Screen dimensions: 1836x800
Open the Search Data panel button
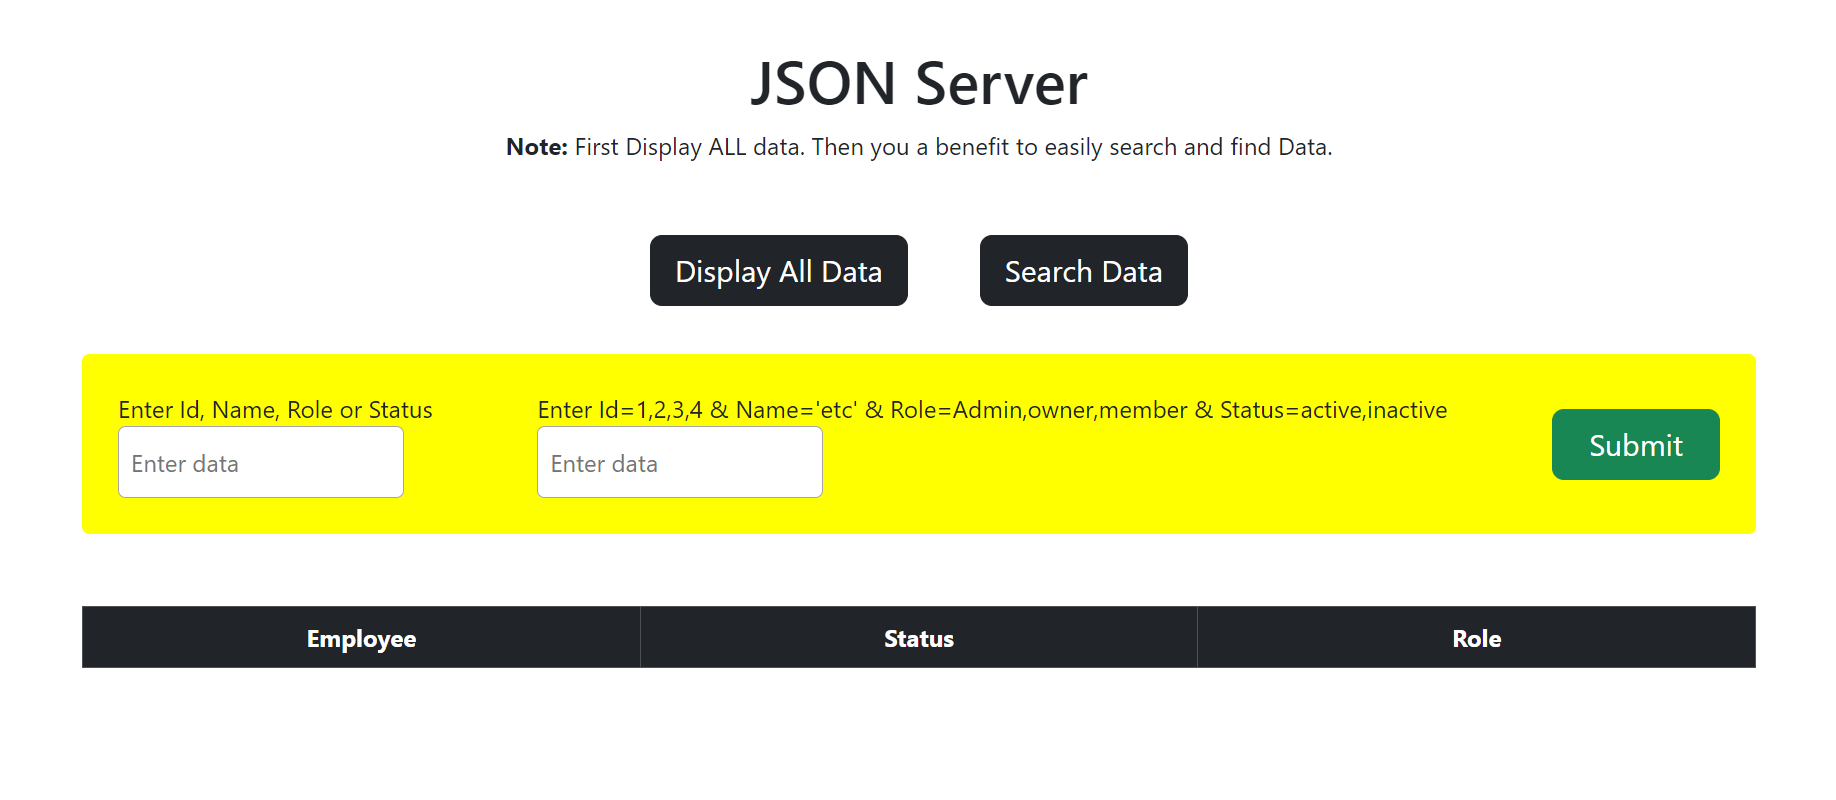1083,271
